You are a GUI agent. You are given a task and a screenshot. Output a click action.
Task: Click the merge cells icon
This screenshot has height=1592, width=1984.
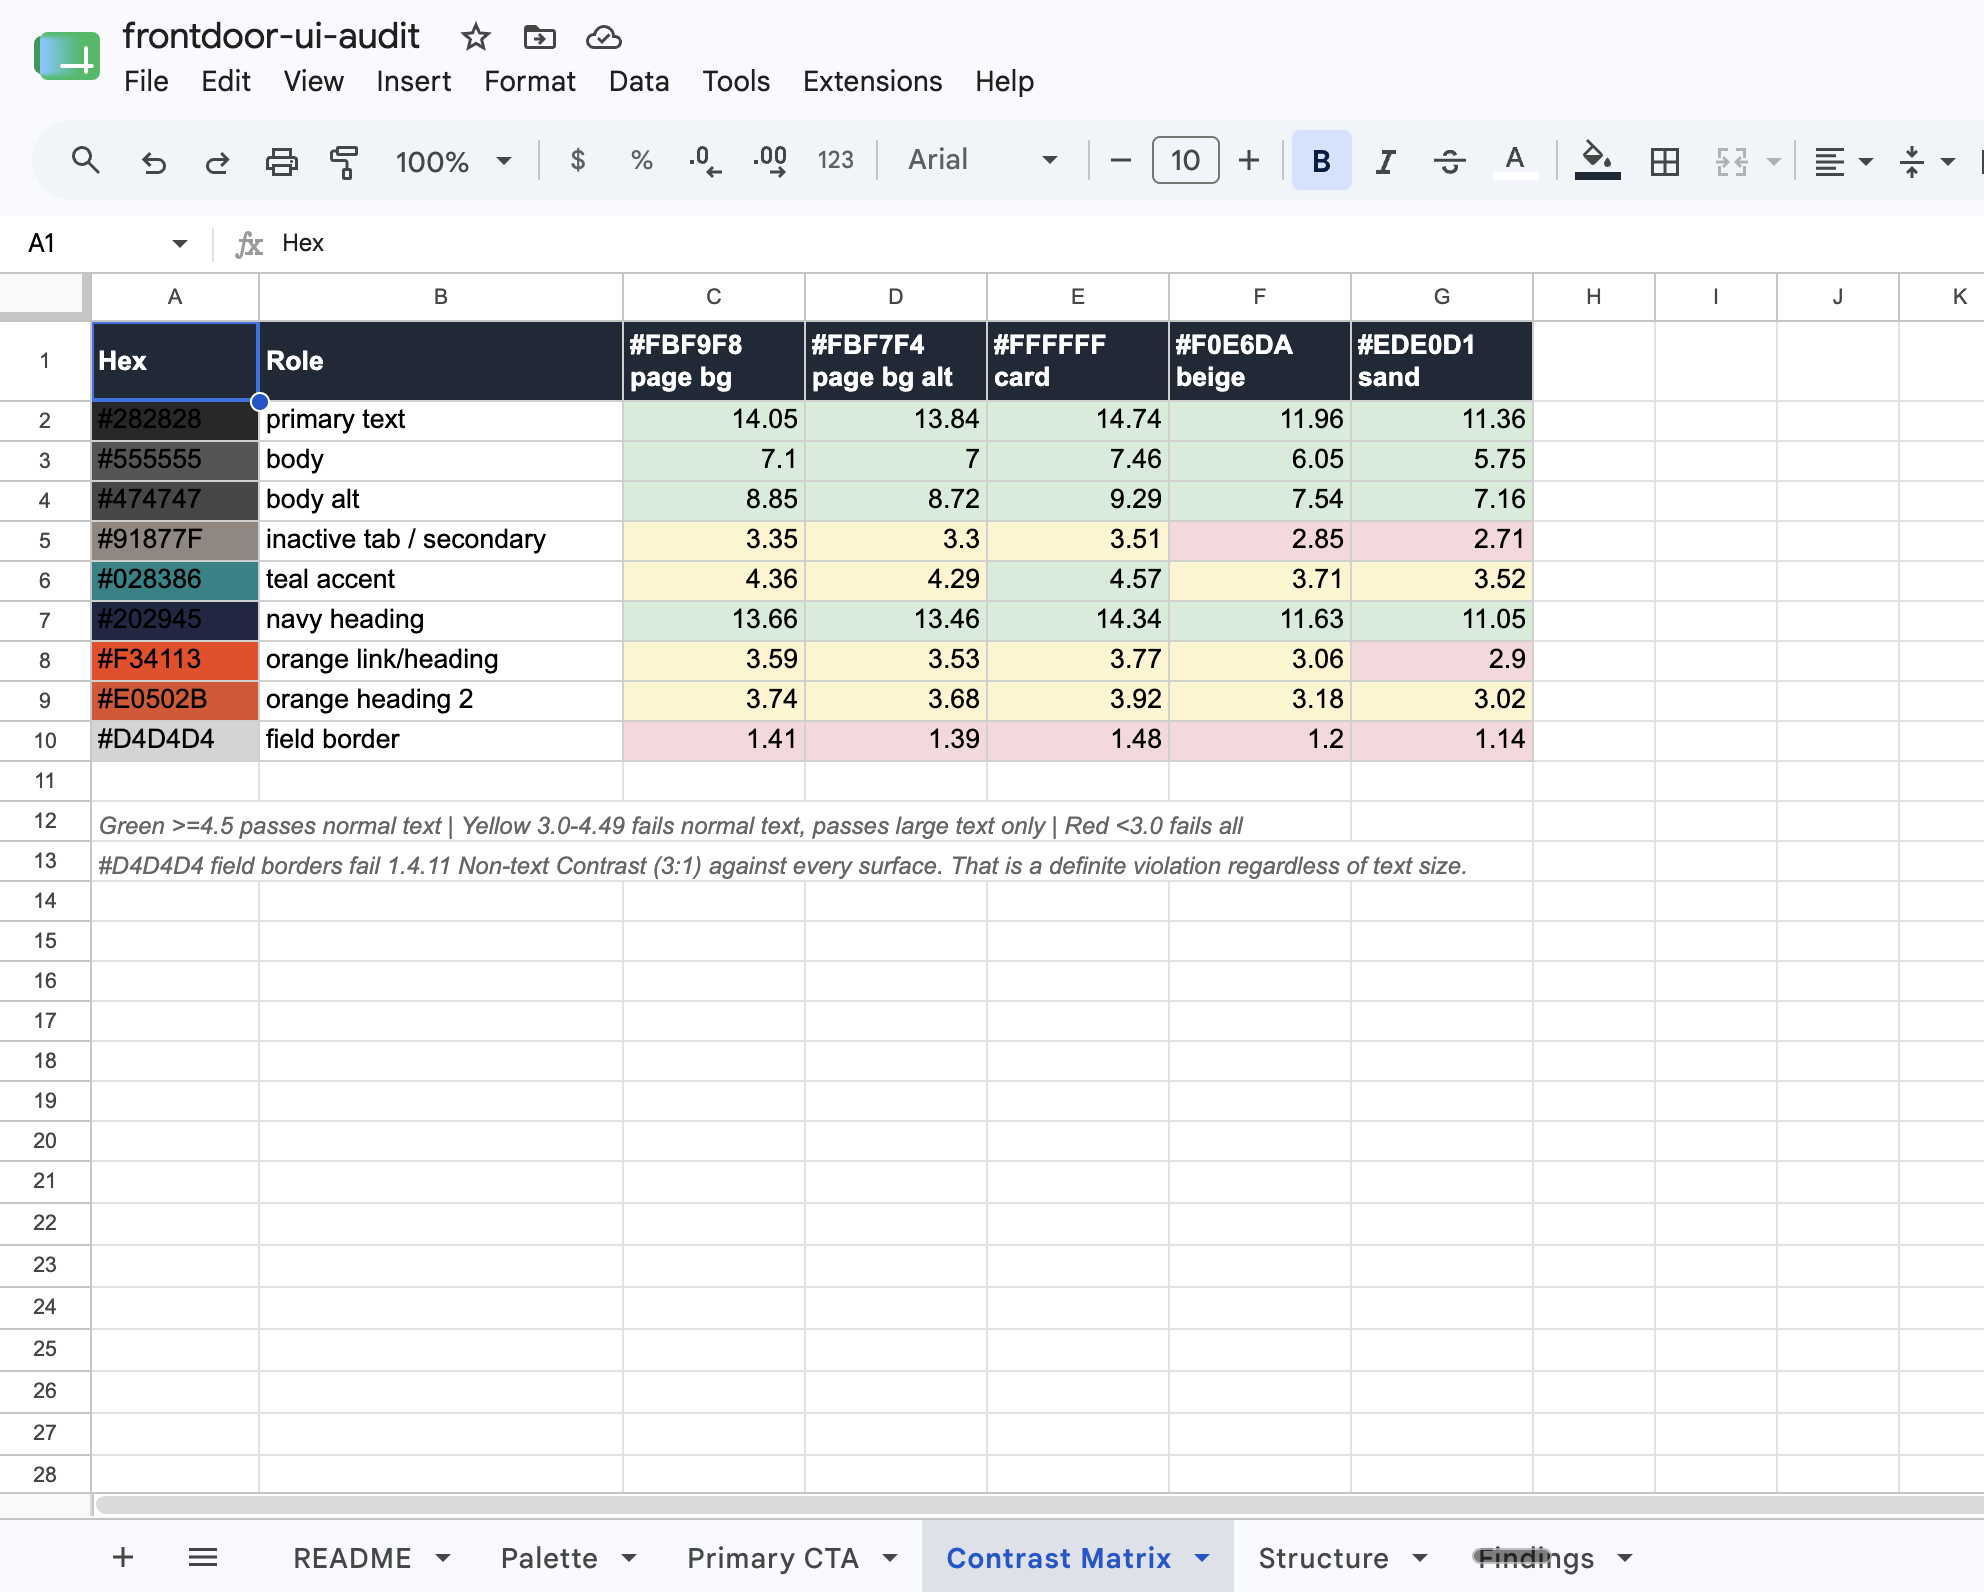pyautogui.click(x=1731, y=161)
